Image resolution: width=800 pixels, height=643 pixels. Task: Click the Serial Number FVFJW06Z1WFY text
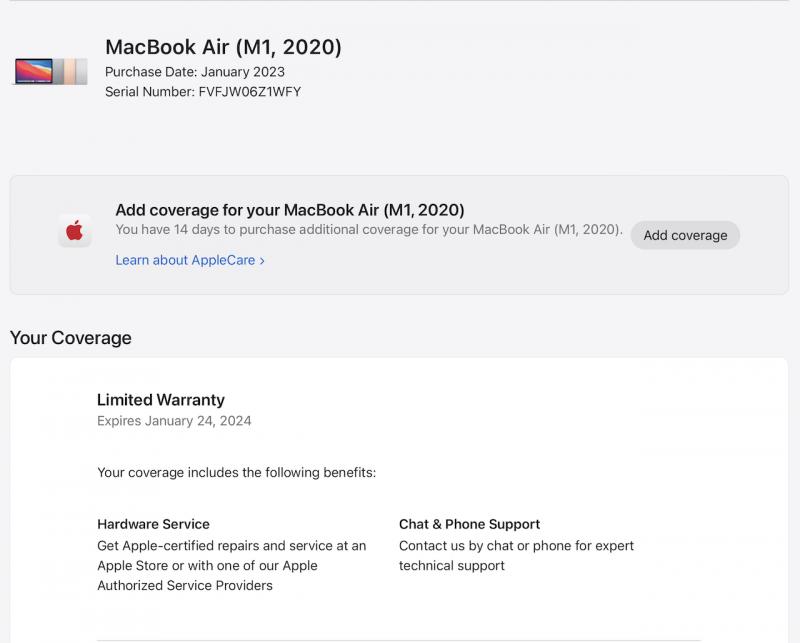pyautogui.click(x=203, y=92)
